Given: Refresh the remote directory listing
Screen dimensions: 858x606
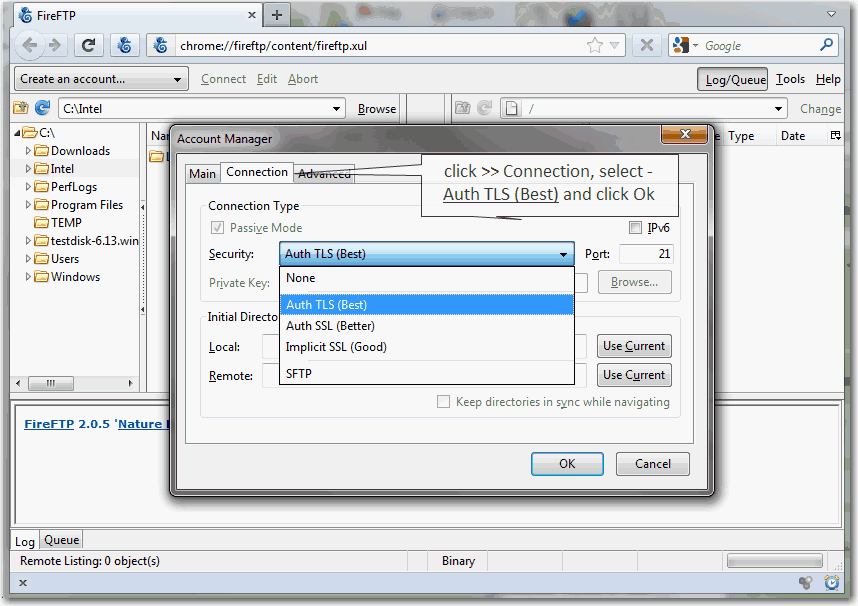Looking at the screenshot, I should (484, 108).
